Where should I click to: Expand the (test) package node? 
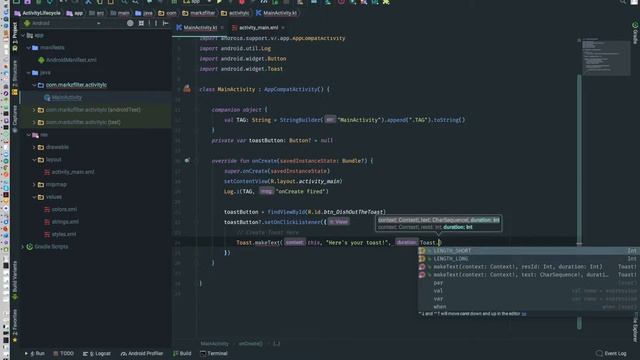pos(34,122)
